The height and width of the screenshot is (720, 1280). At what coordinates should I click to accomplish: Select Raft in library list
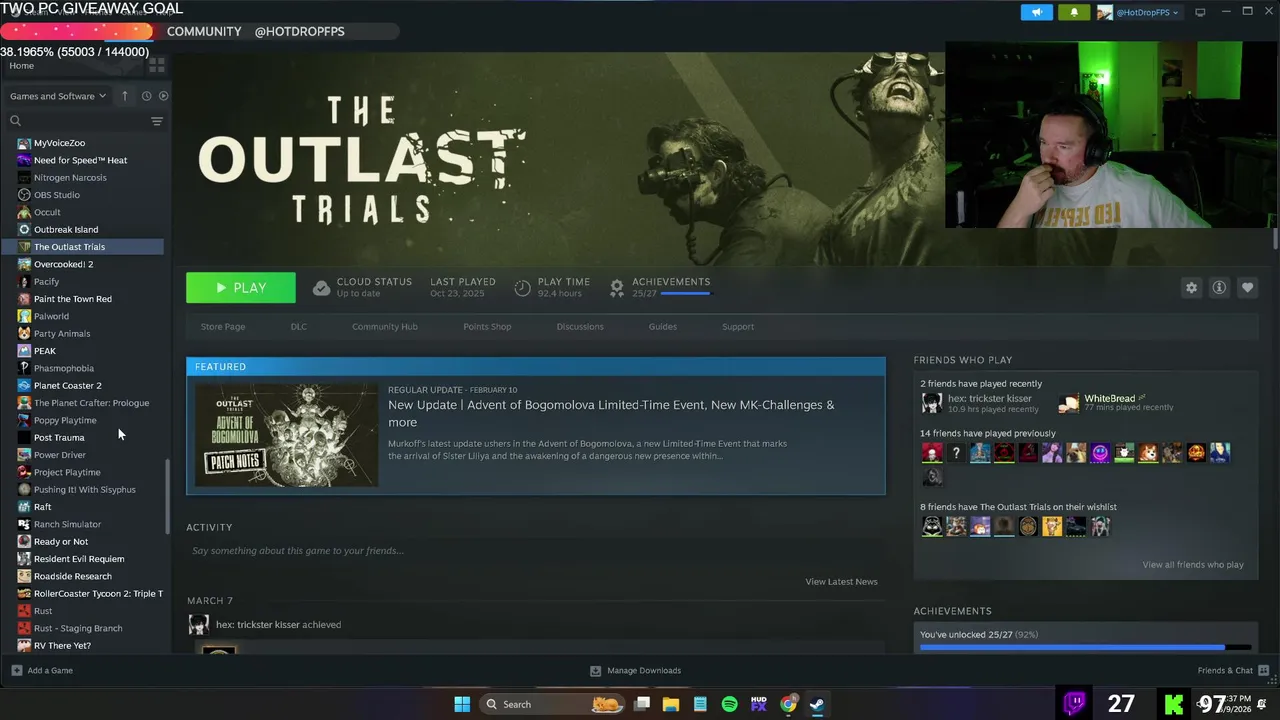click(x=42, y=507)
